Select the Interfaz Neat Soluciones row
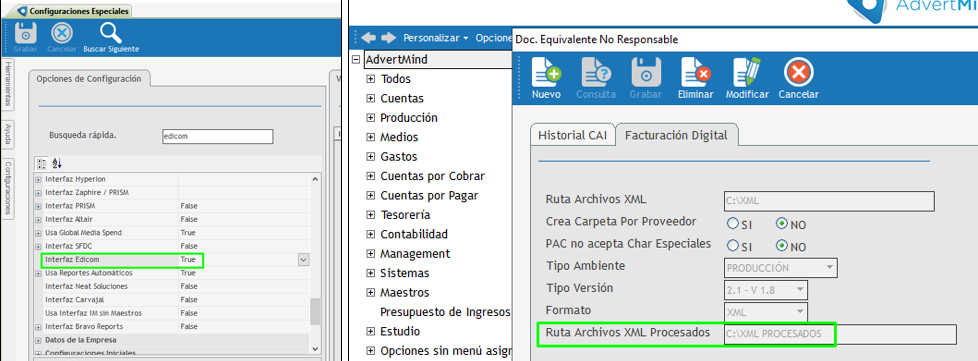 (172, 287)
